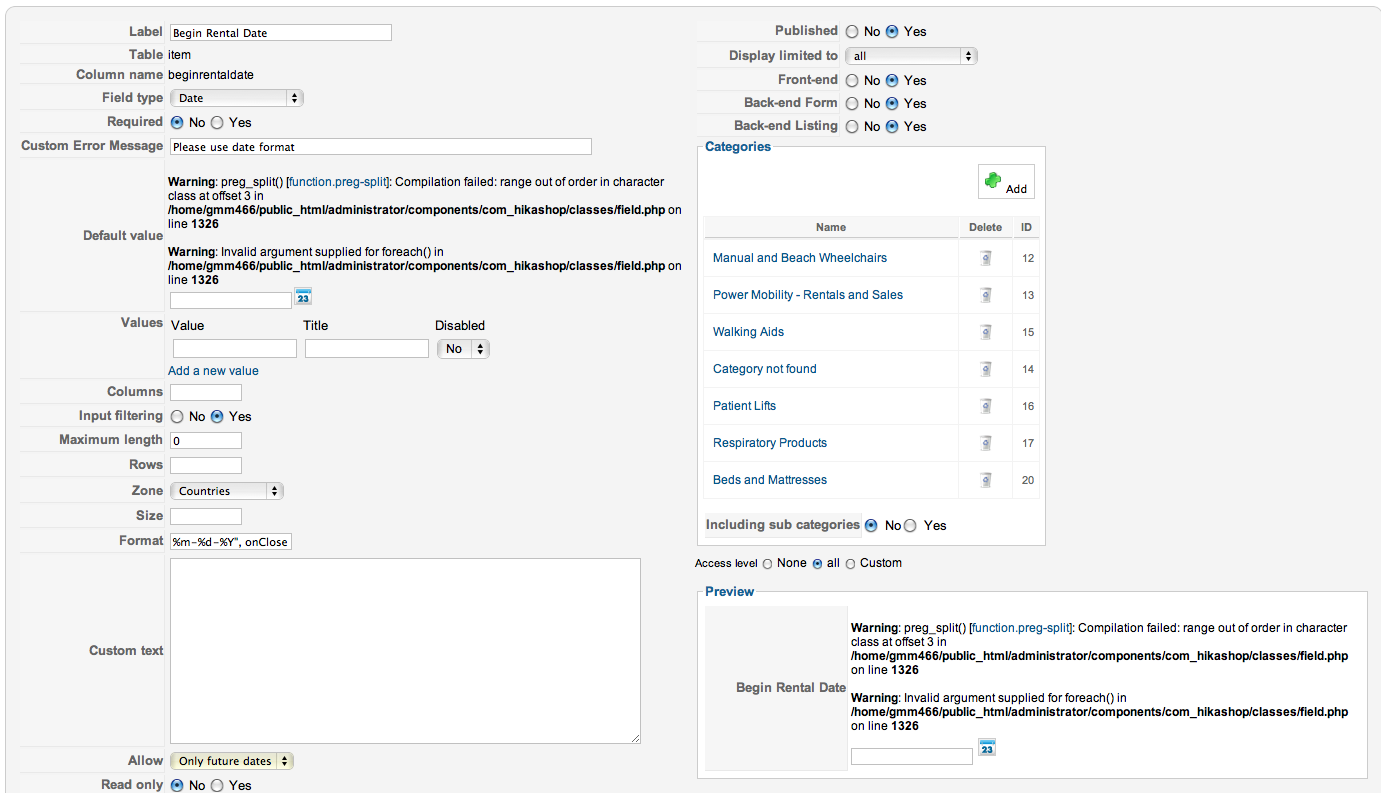1381x793 pixels.
Task: Select Custom access level
Action: click(851, 564)
